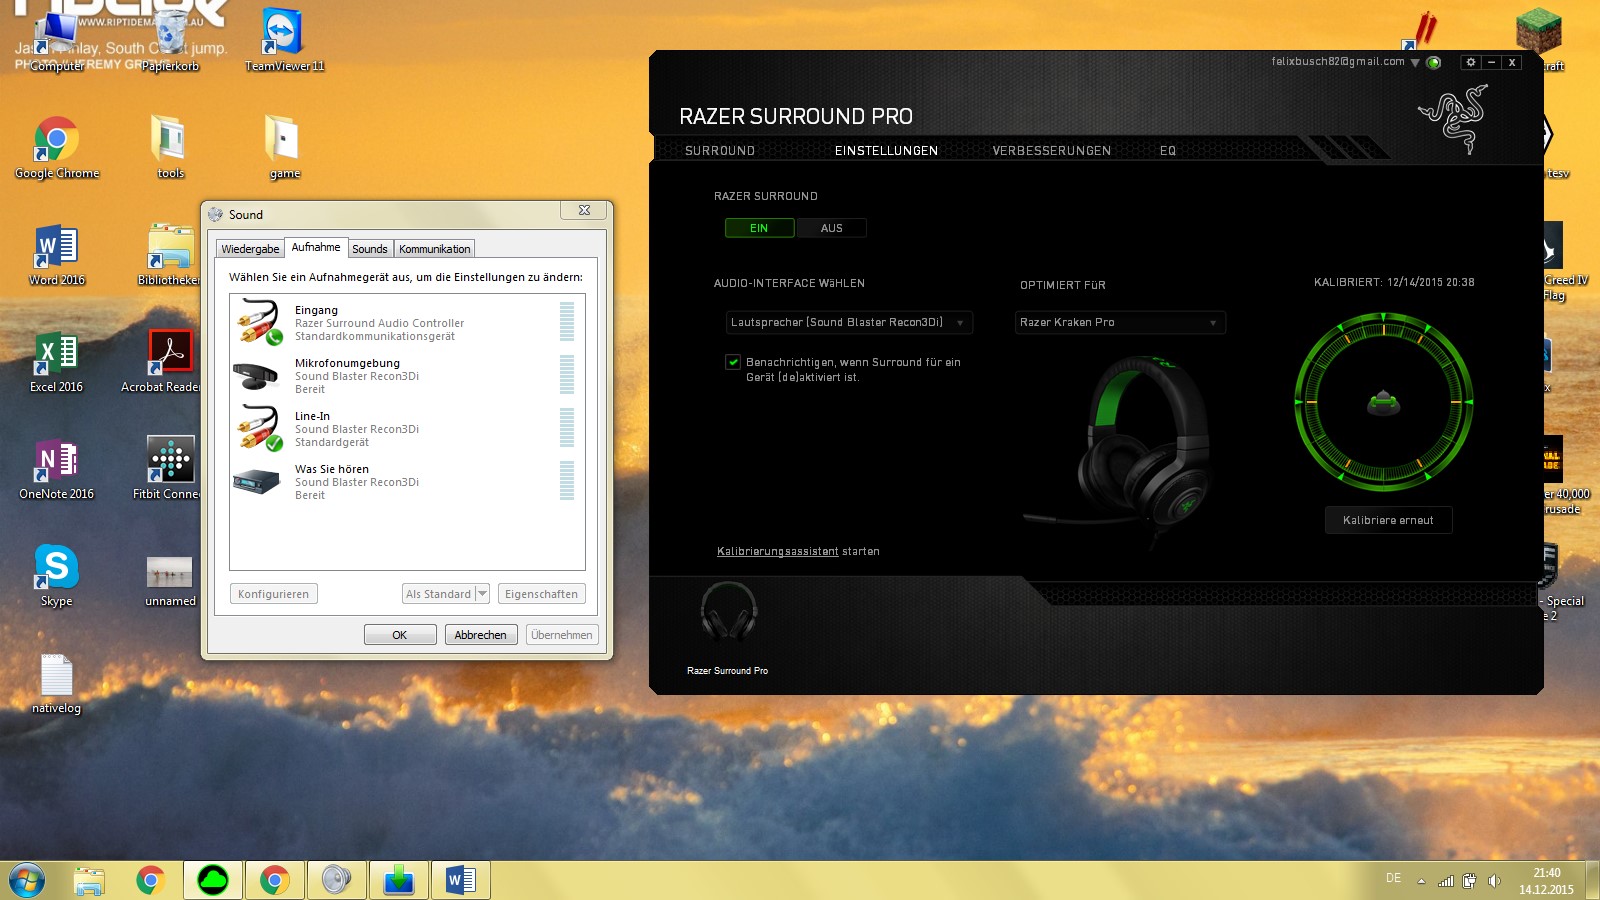Viewport: 1600px width, 900px height.
Task: Select the Eingang recording device
Action: [x=407, y=323]
